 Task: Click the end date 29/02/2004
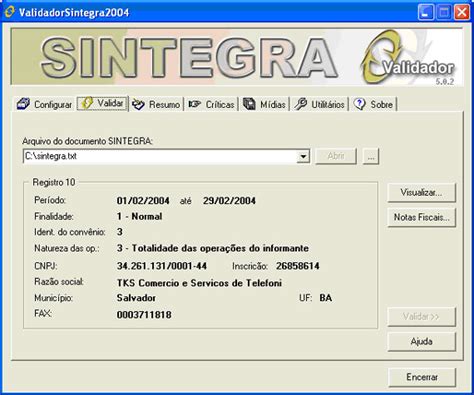(x=229, y=201)
